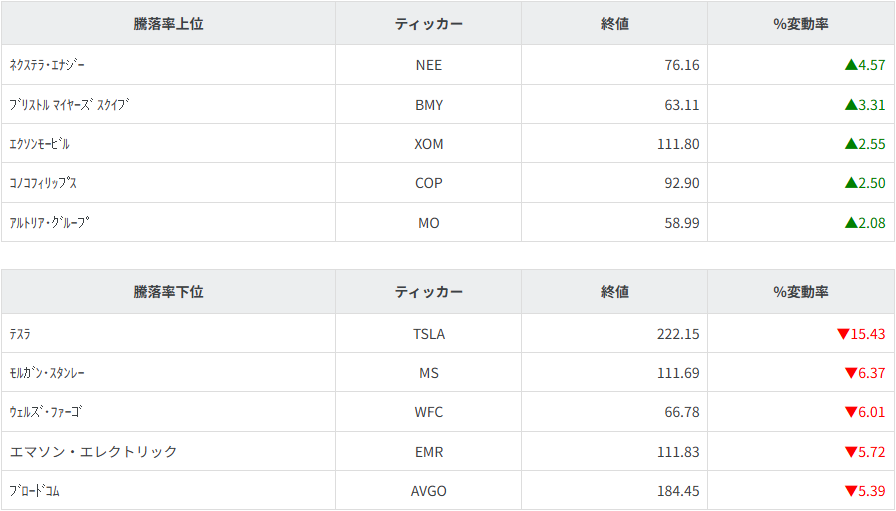Select the NEE ticker symbol
Screen dimensions: 896x511
tap(428, 65)
